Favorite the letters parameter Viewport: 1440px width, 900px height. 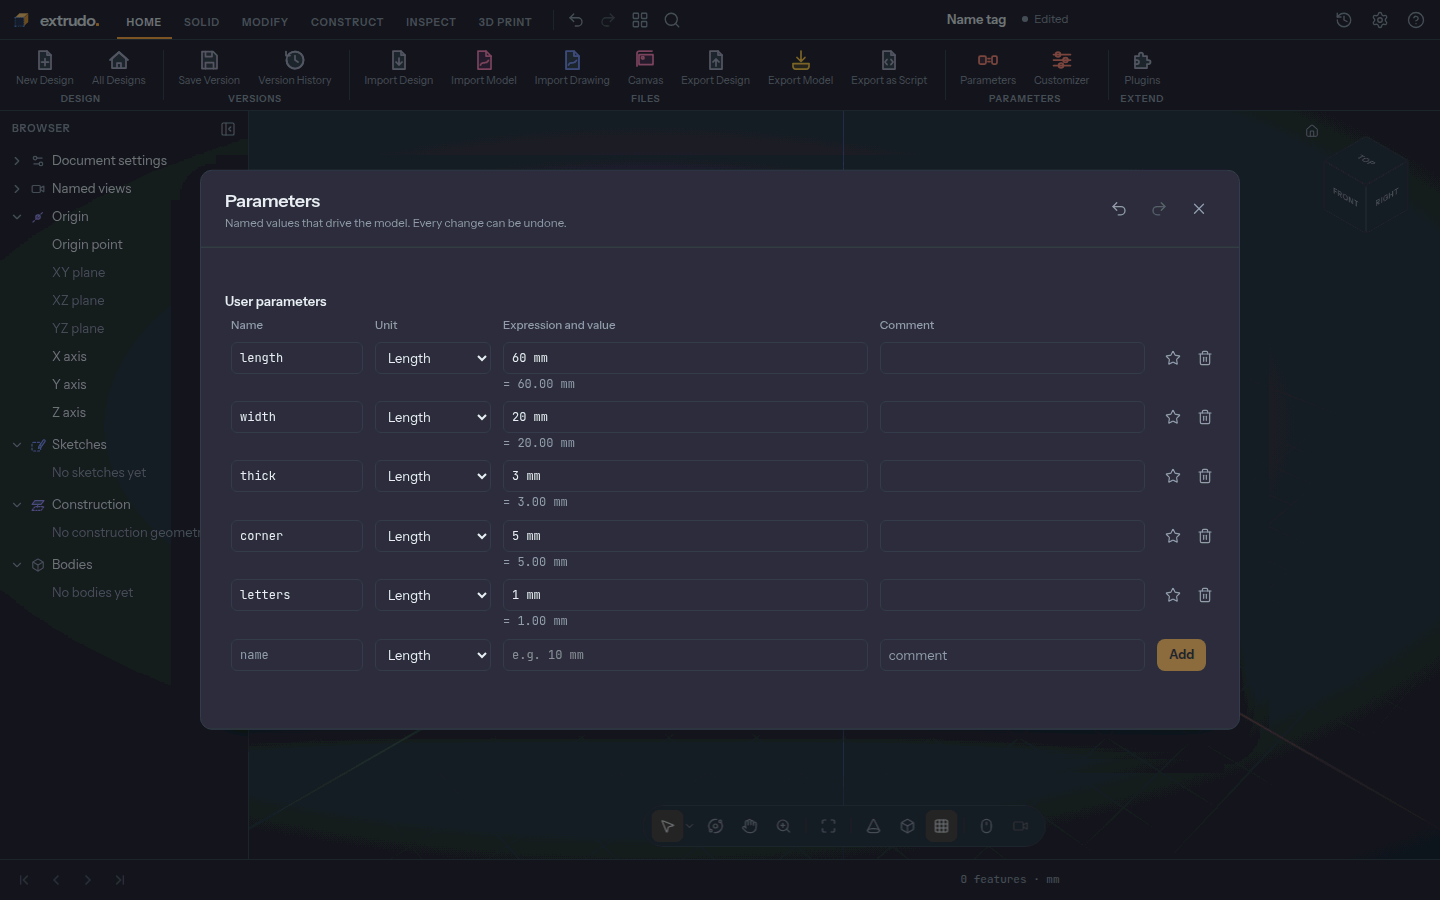click(x=1173, y=595)
